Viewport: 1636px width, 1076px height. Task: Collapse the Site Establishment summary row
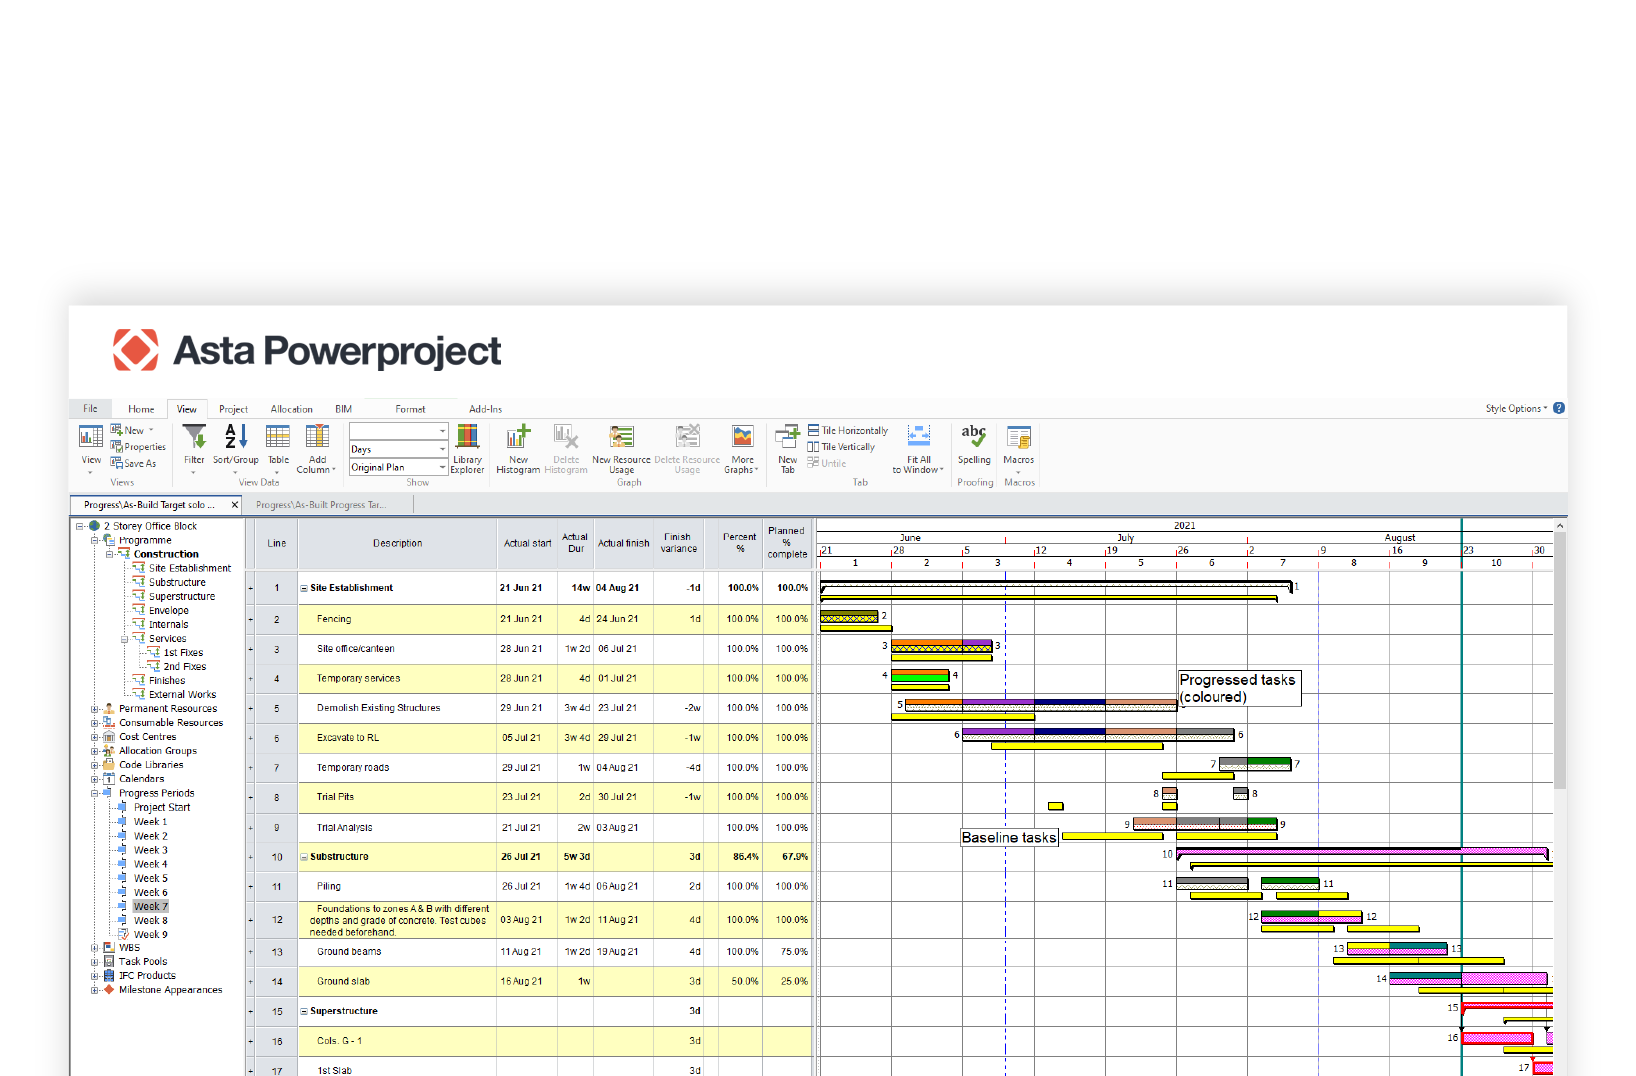click(304, 588)
